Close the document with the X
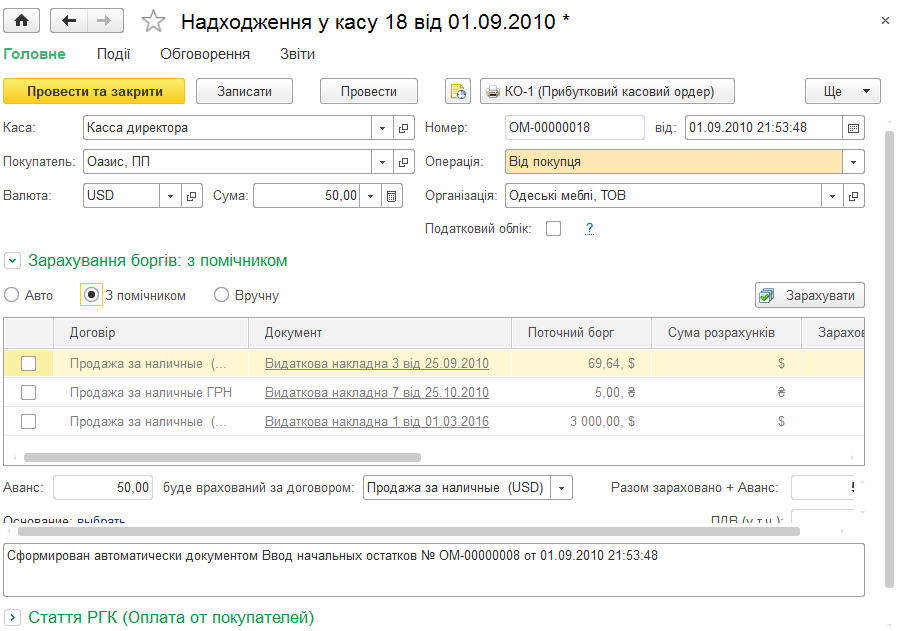The image size is (899, 631). point(885,21)
